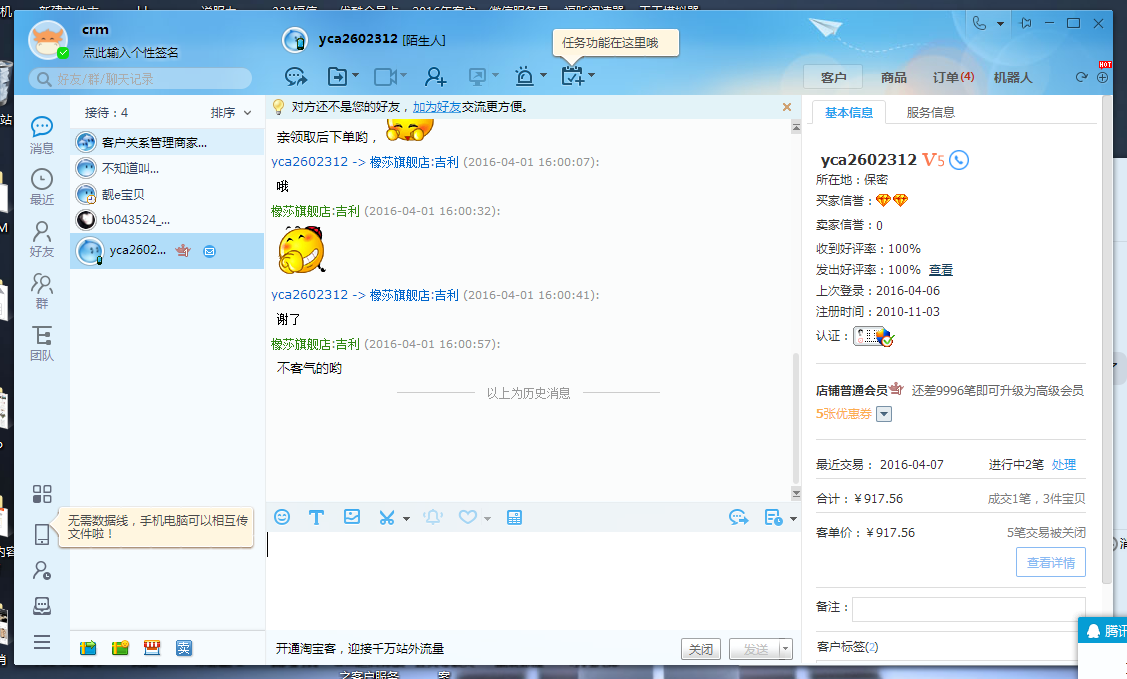Screen dimensions: 1127x679
Task: Click the scissors screenshot icon
Action: coord(387,517)
